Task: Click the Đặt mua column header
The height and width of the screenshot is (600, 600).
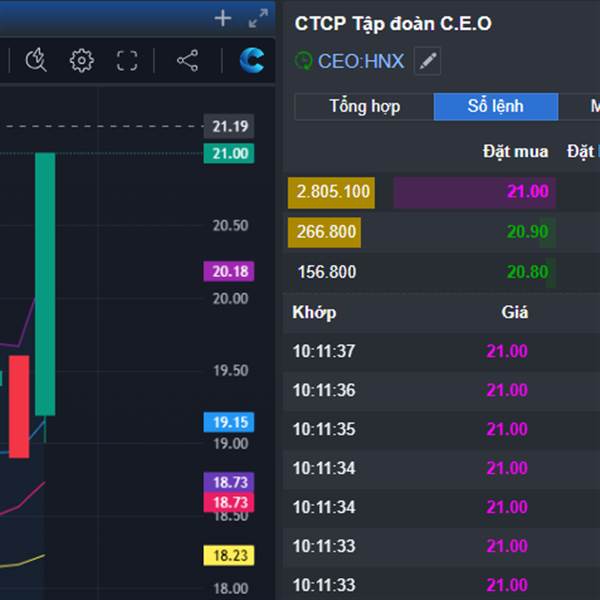Action: tap(515, 152)
